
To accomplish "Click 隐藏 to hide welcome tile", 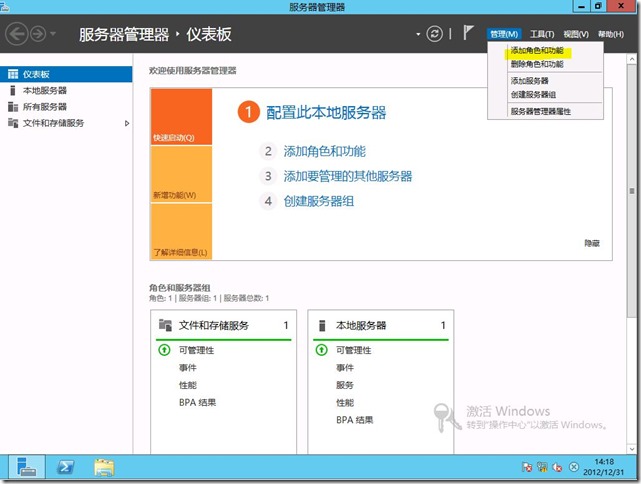I will 592,243.
